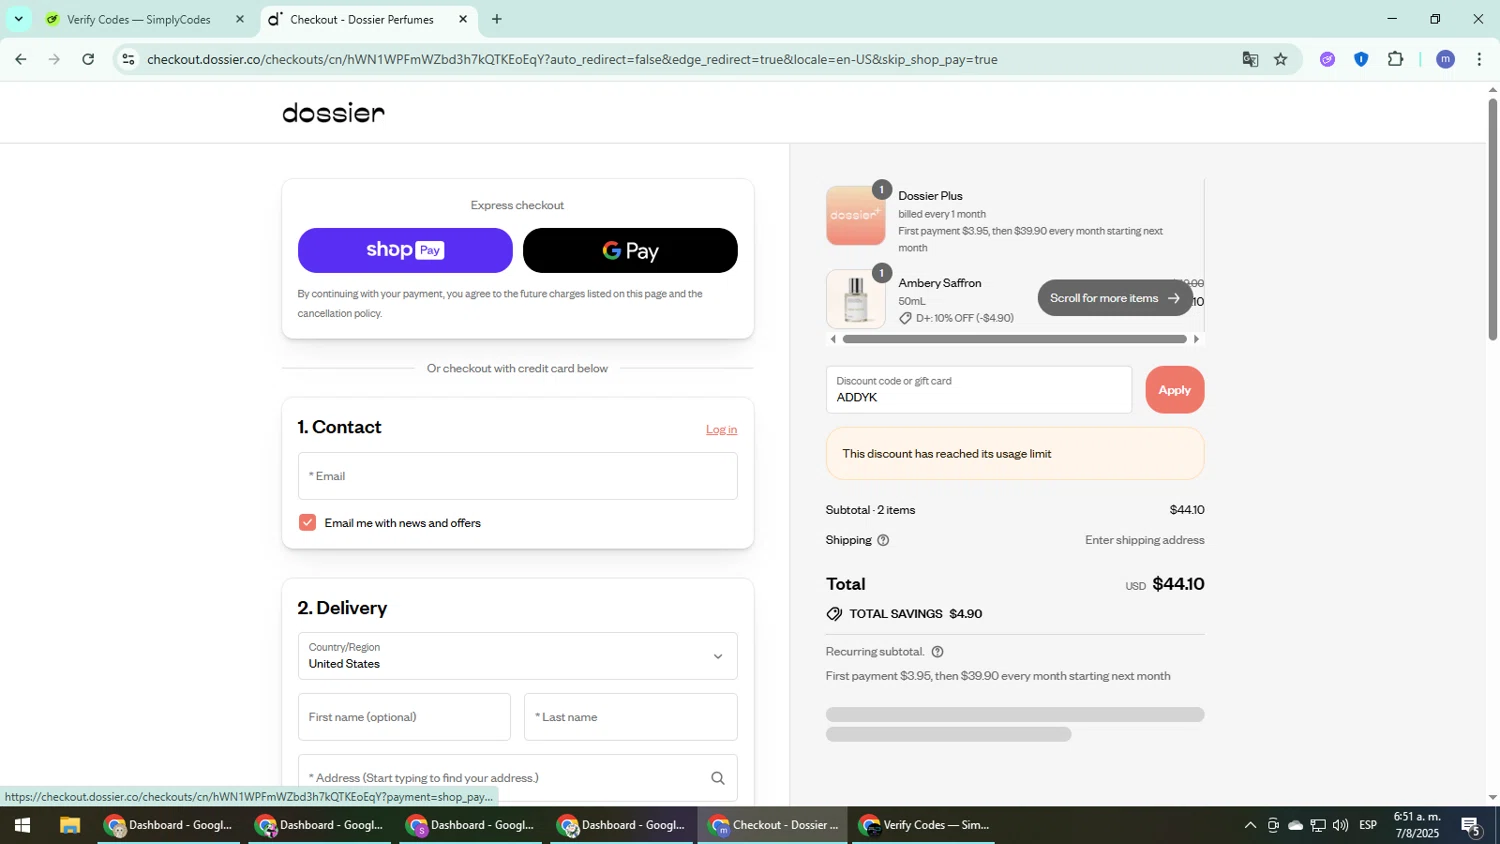Focus the Email input field
This screenshot has height=844, width=1500.
pos(517,476)
